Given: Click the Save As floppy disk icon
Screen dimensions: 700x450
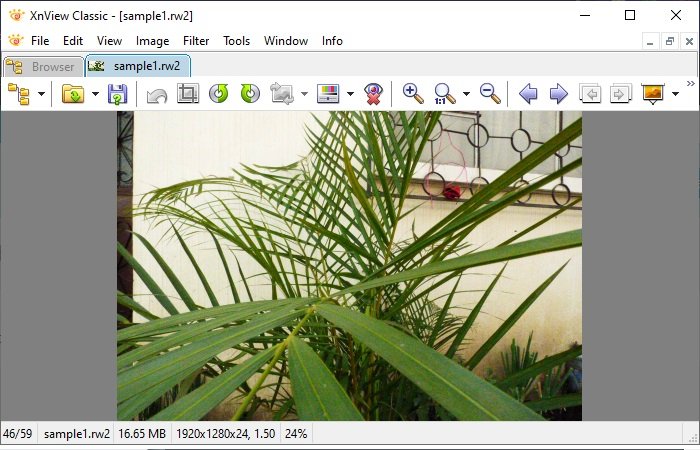Looking at the screenshot, I should pos(117,94).
